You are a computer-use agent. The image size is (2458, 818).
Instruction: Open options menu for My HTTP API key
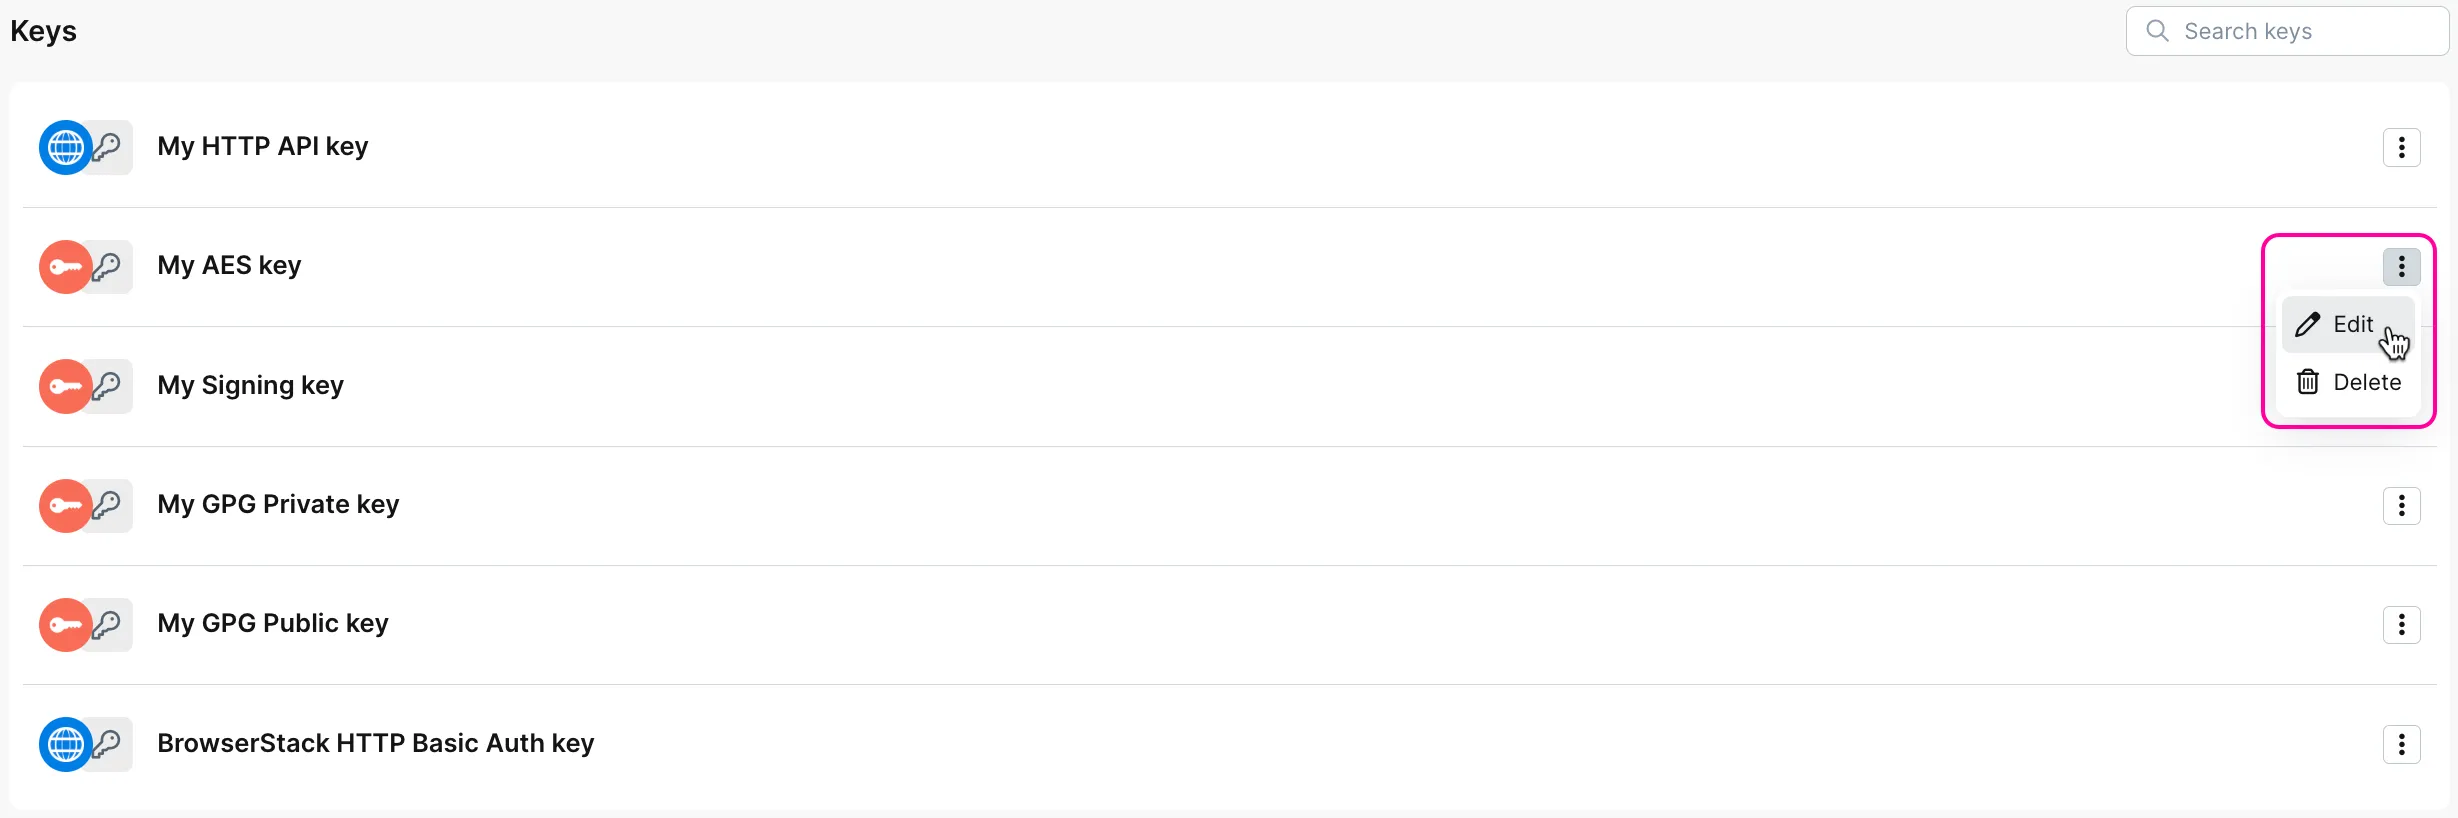click(2401, 148)
